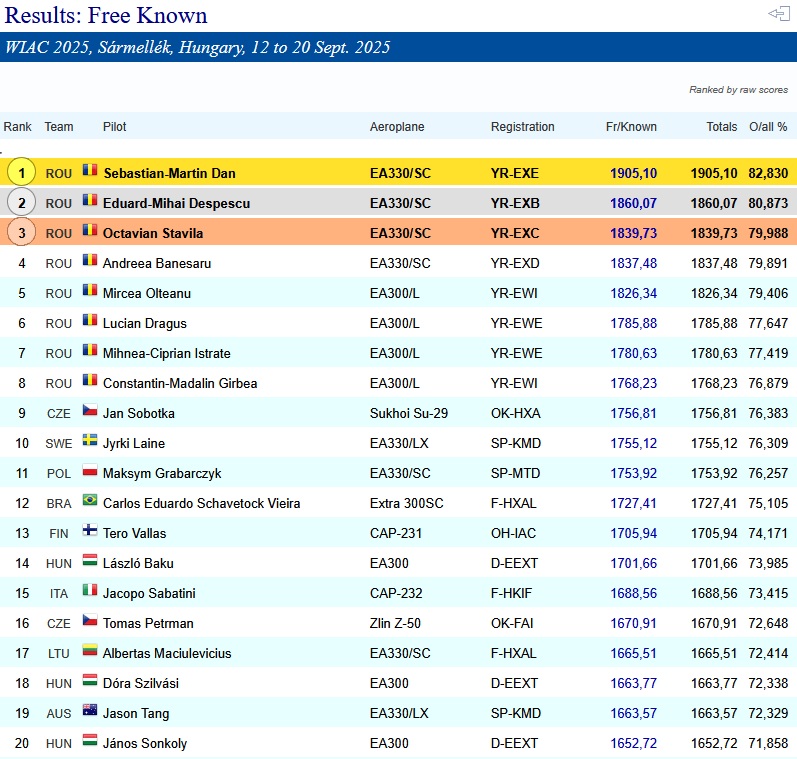Click the Romanian flag beside Sebastian-Martin Dan
This screenshot has height=759, width=797.
(90, 170)
